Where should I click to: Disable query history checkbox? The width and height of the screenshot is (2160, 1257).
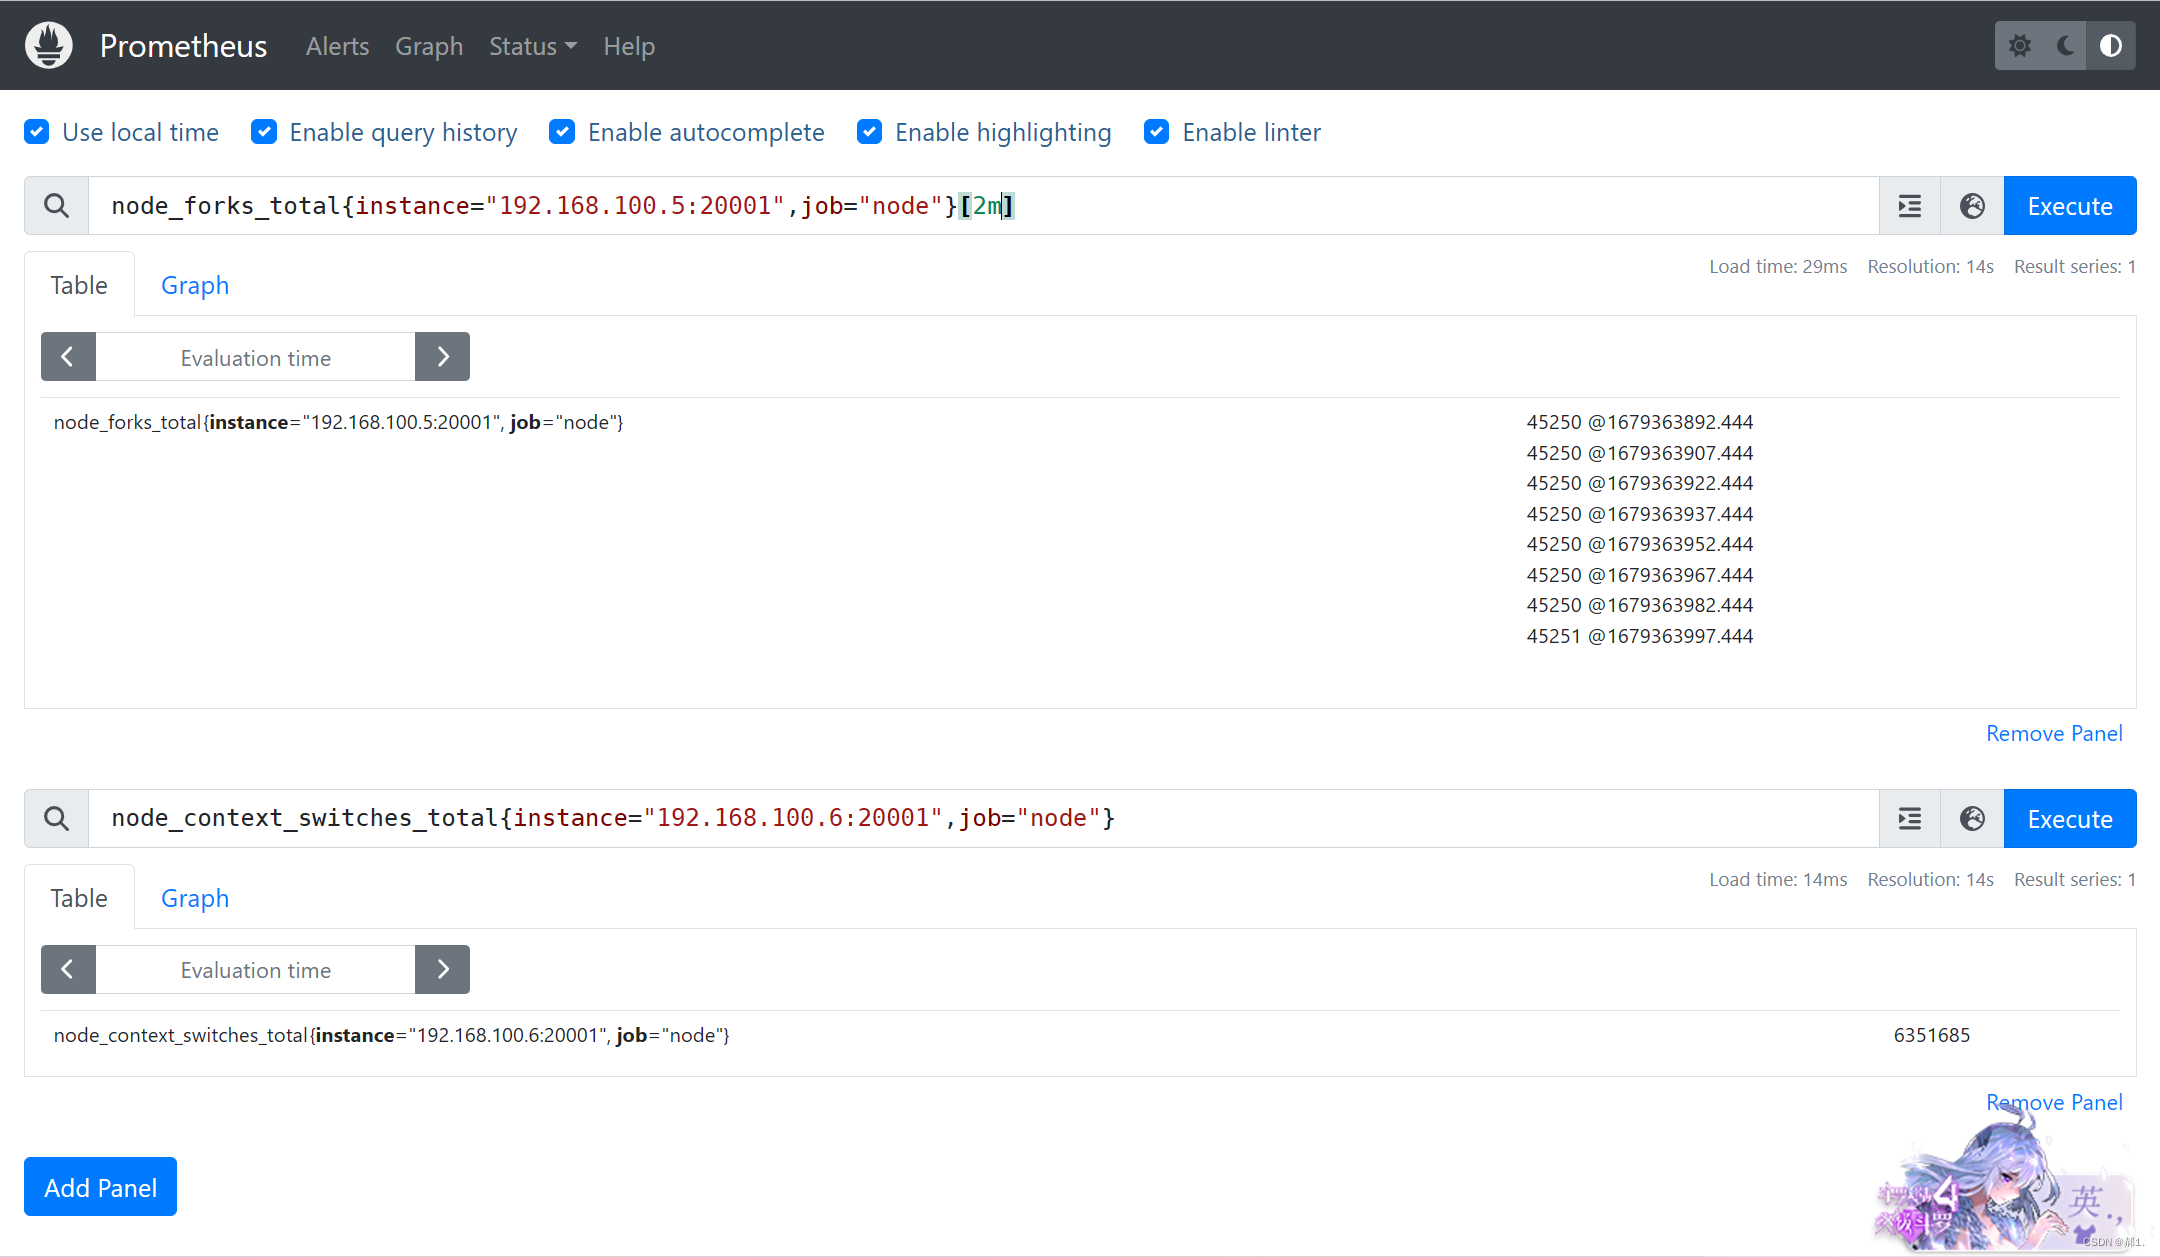pos(264,132)
